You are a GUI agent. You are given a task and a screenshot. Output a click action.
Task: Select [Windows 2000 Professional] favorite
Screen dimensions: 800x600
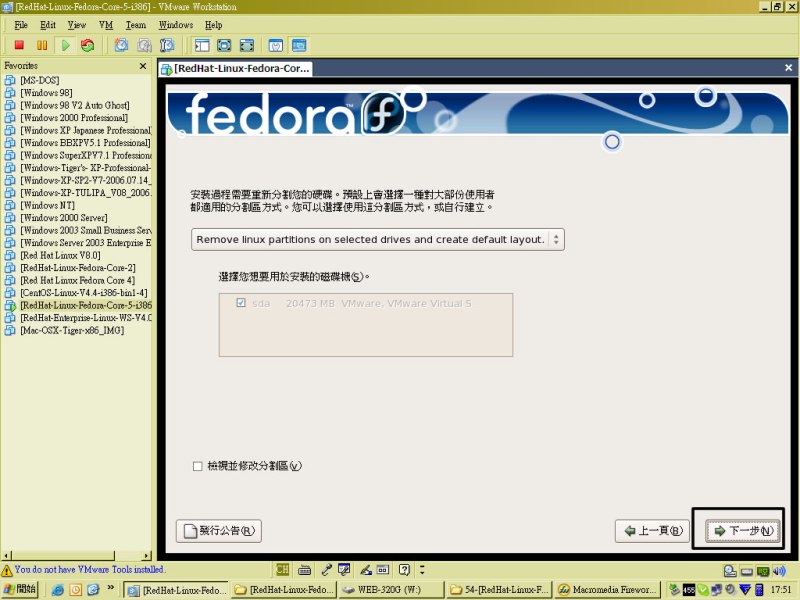pos(74,118)
